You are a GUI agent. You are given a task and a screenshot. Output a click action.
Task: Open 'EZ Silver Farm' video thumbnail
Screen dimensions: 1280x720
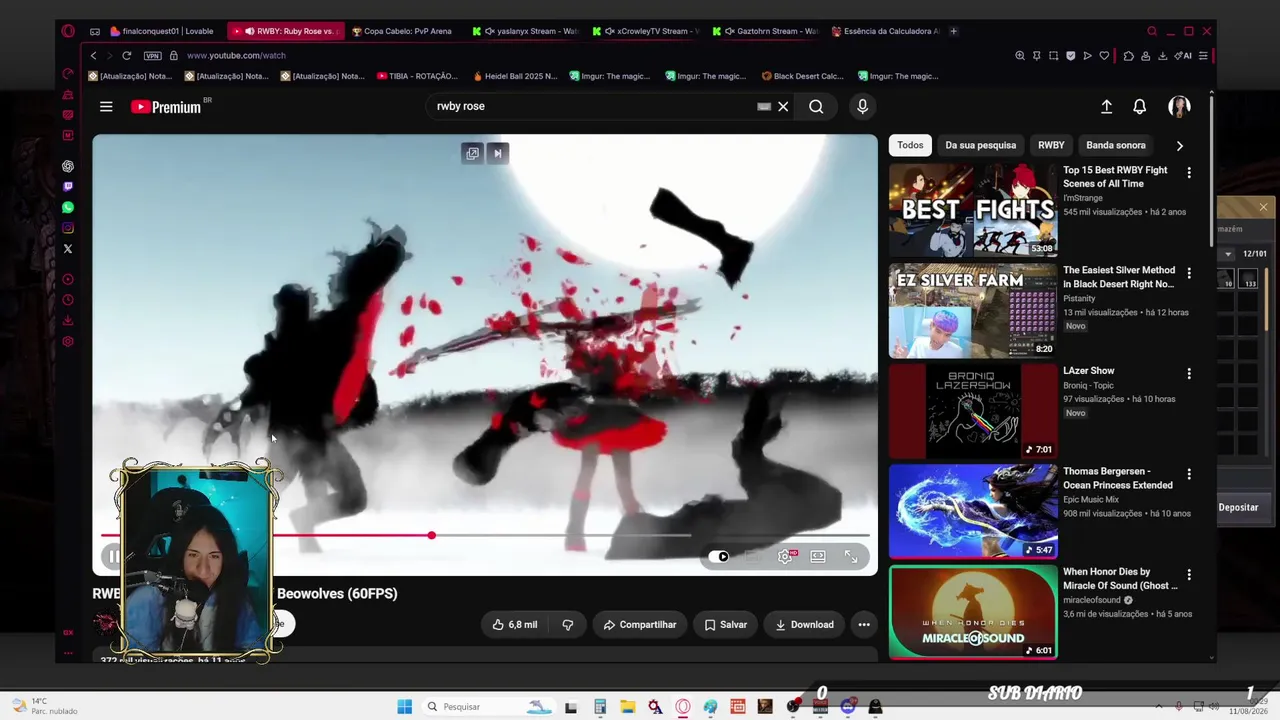(973, 310)
